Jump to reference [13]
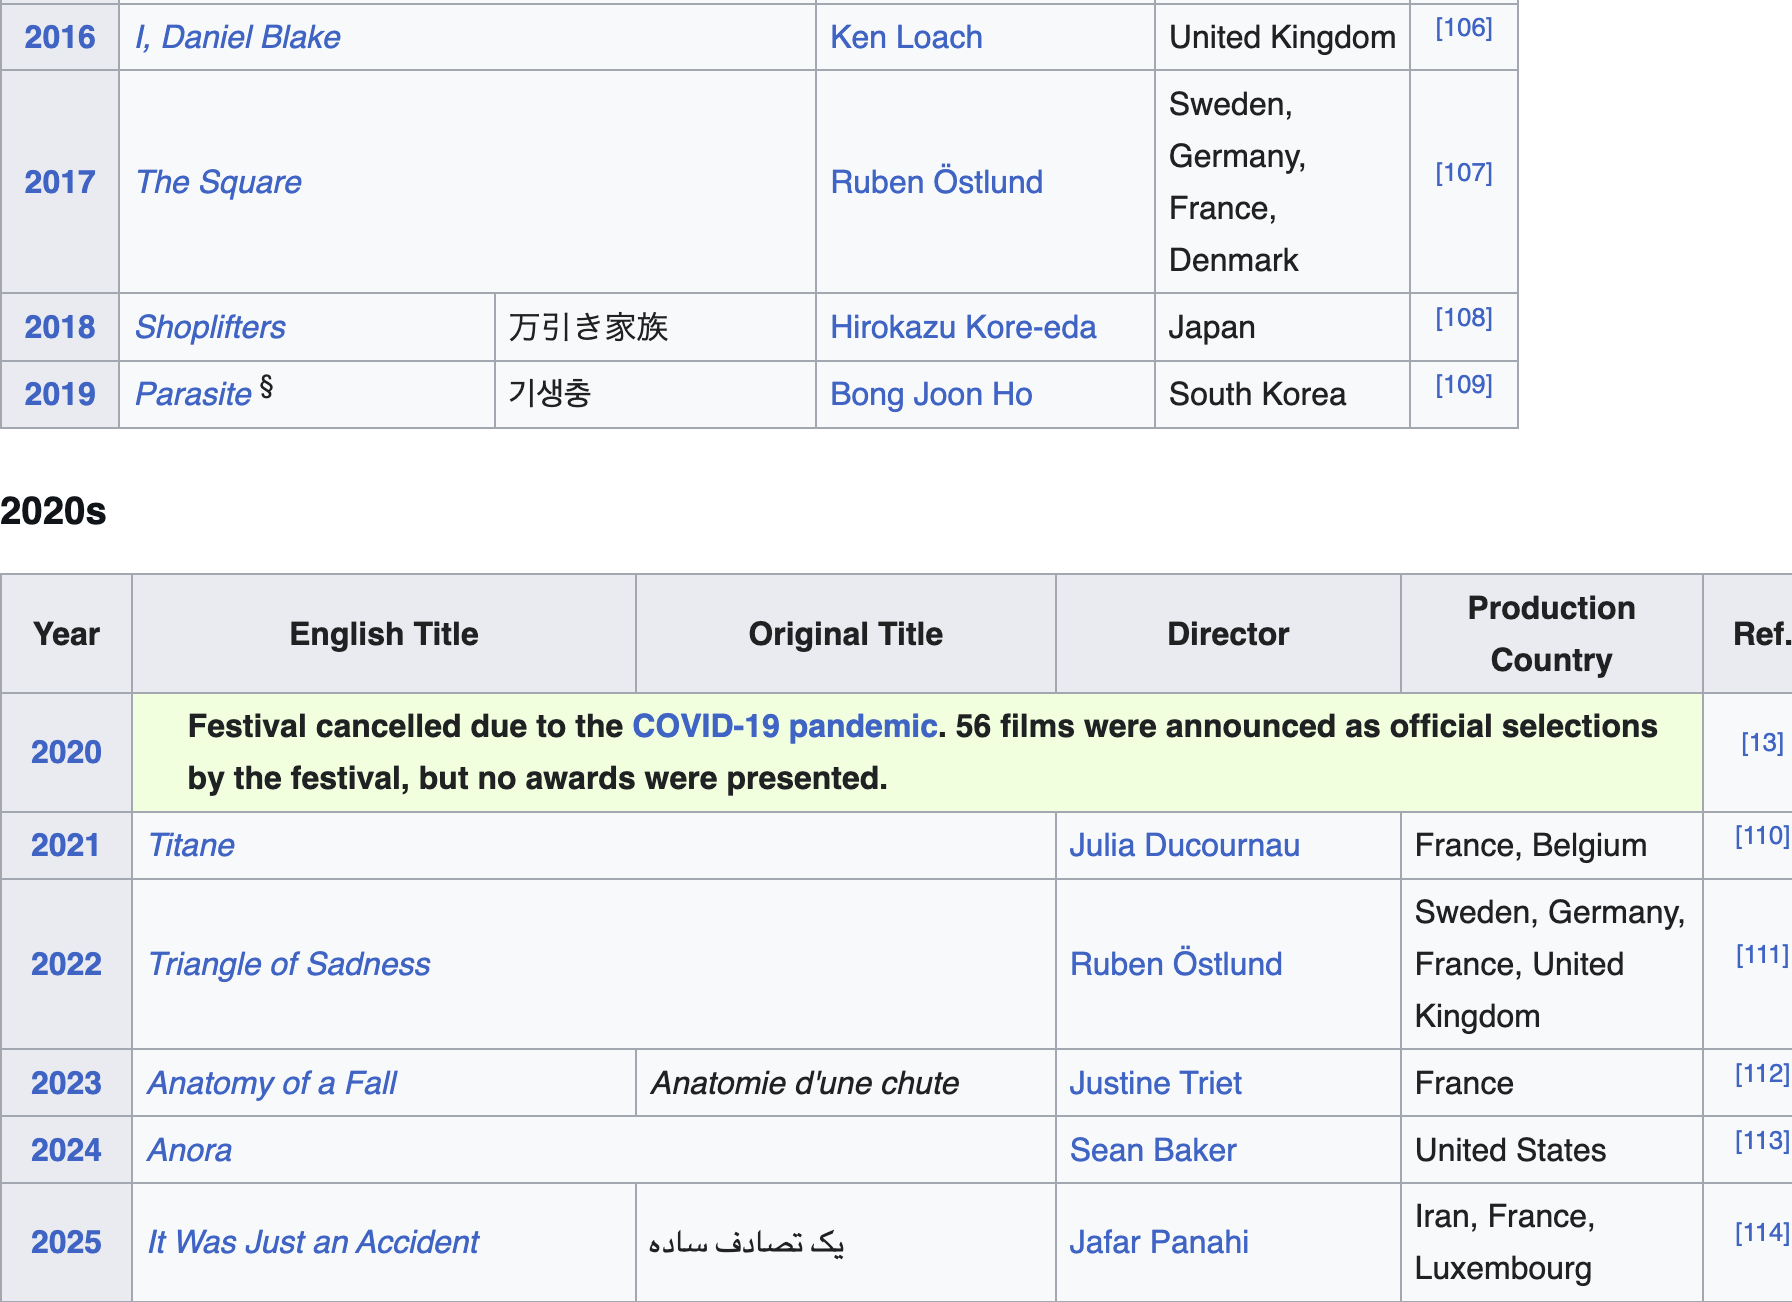Image resolution: width=1792 pixels, height=1302 pixels. 1762,743
